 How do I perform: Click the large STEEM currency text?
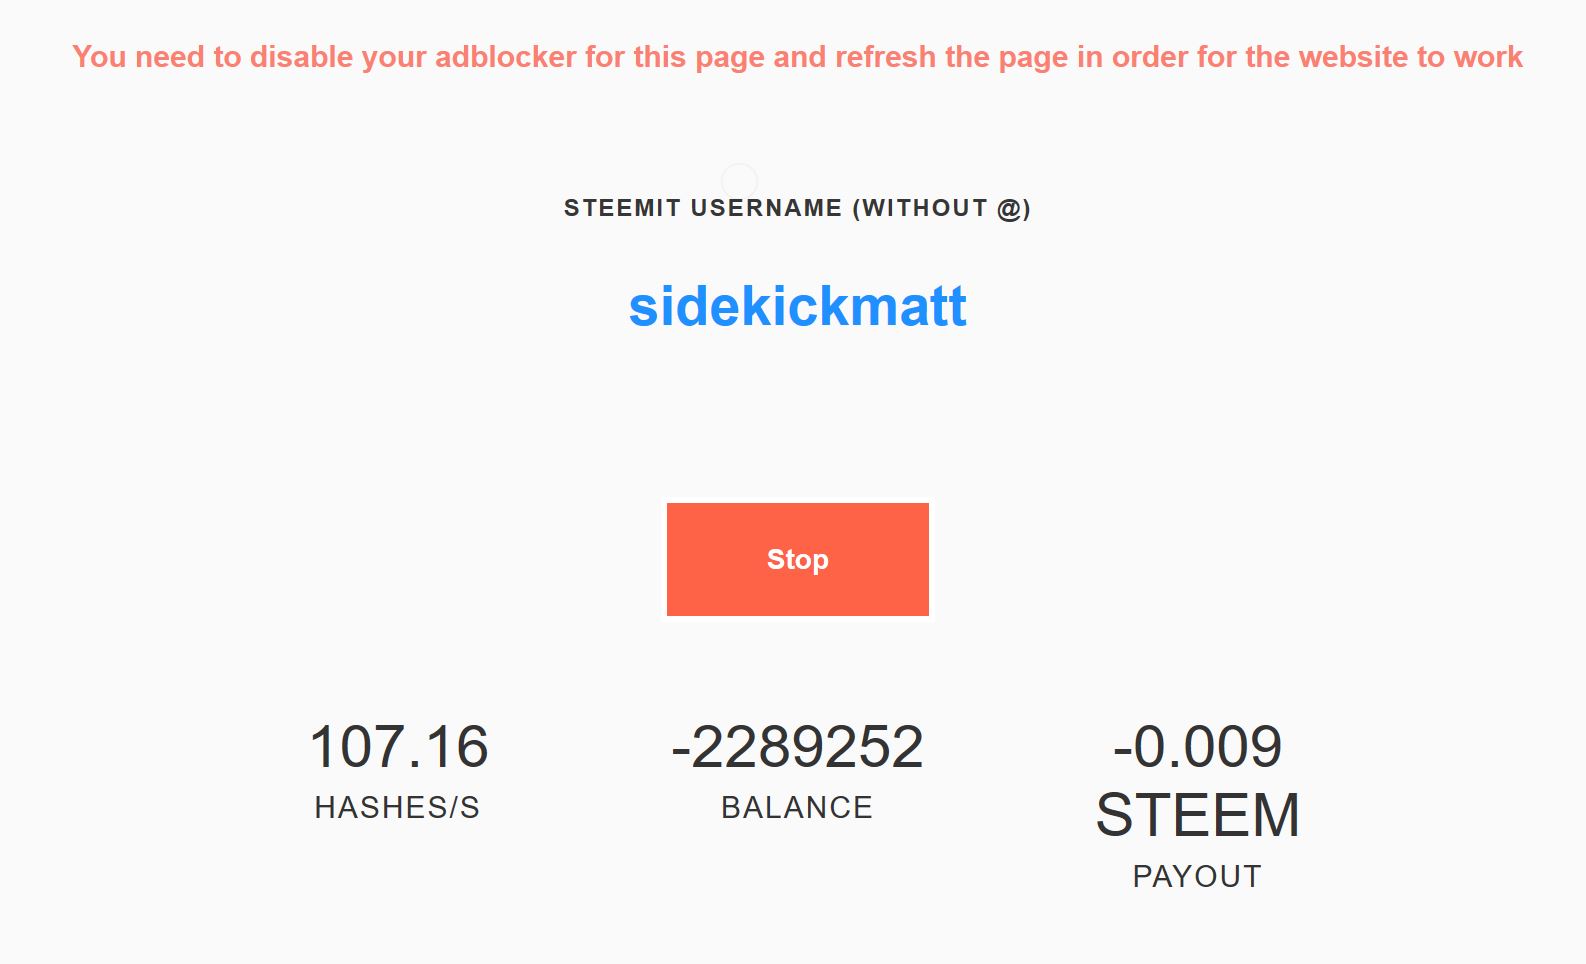[1197, 815]
